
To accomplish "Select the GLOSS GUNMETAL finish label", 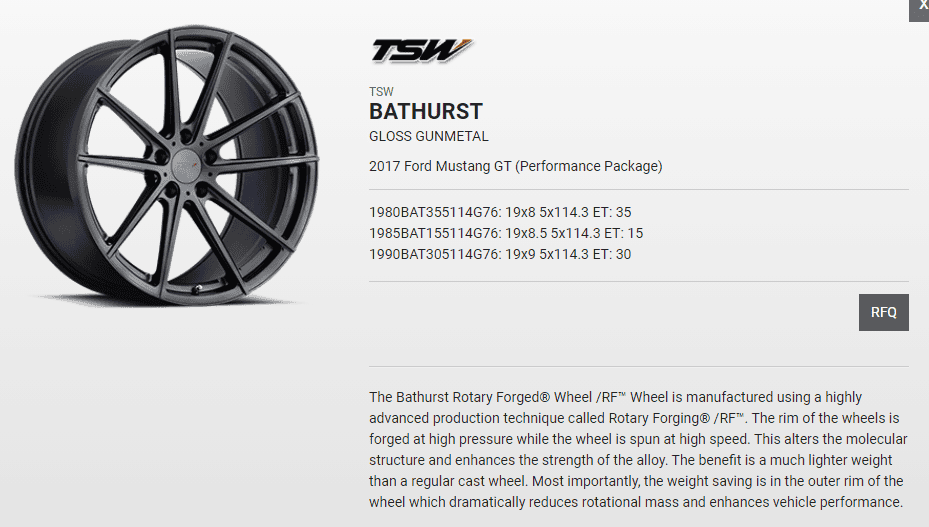I will coord(429,136).
